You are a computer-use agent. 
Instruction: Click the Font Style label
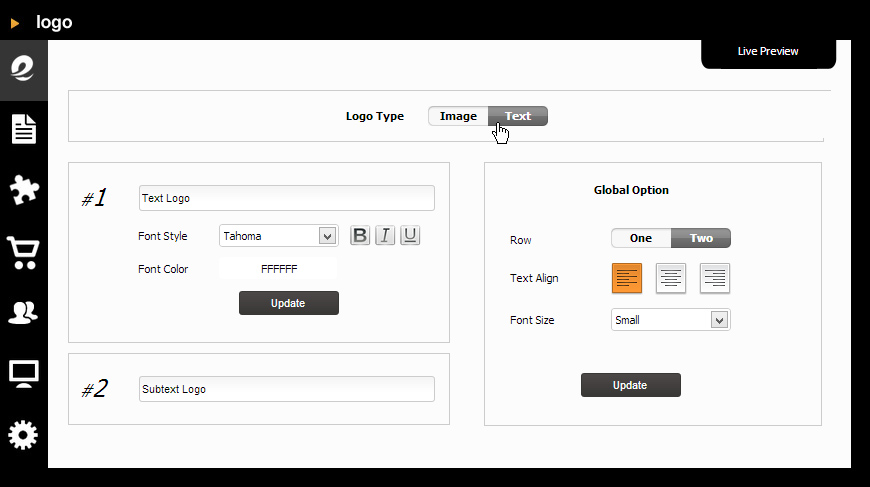pos(163,236)
